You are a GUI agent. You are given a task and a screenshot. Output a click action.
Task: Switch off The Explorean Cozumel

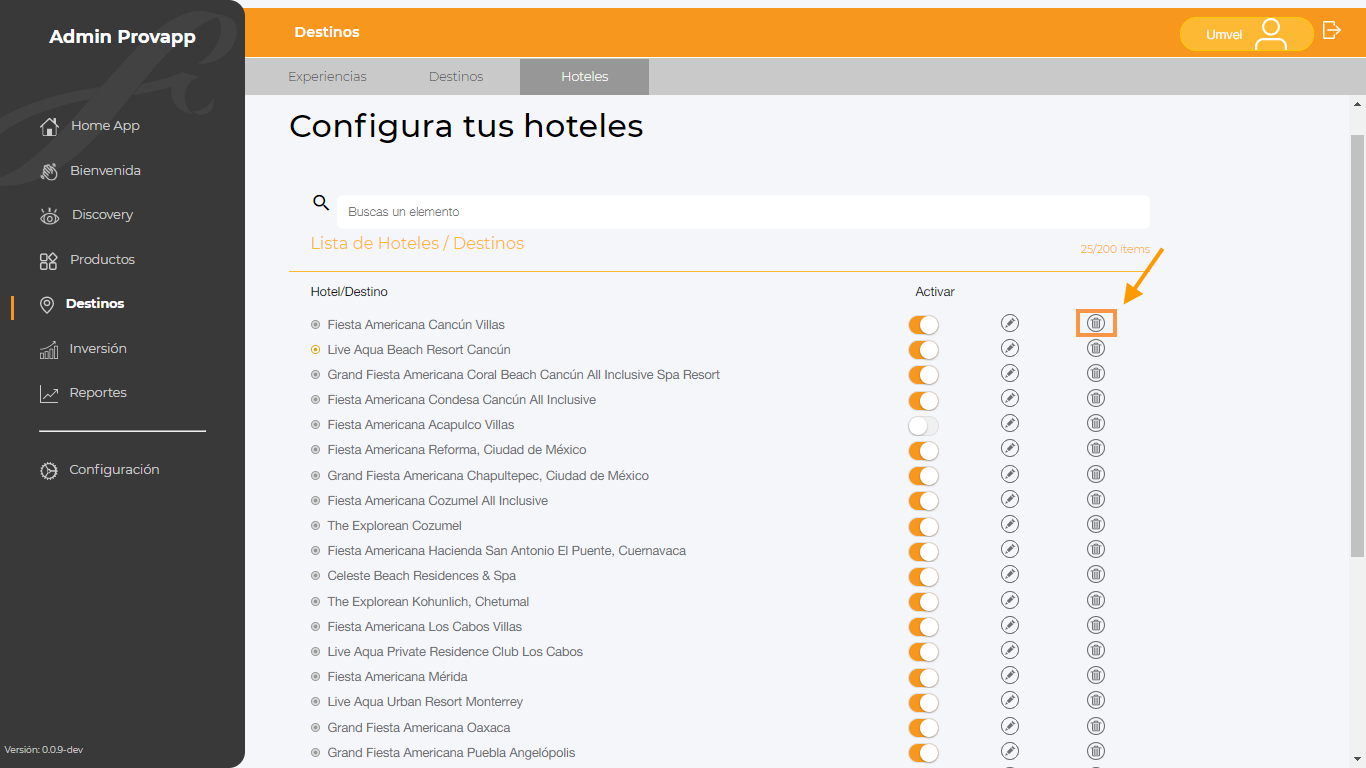coord(923,526)
